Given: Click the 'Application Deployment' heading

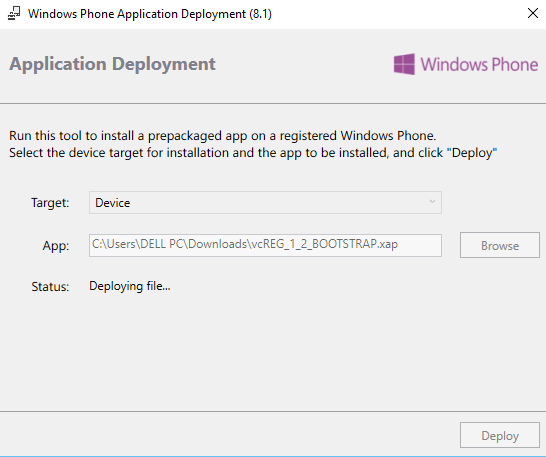Looking at the screenshot, I should [112, 64].
